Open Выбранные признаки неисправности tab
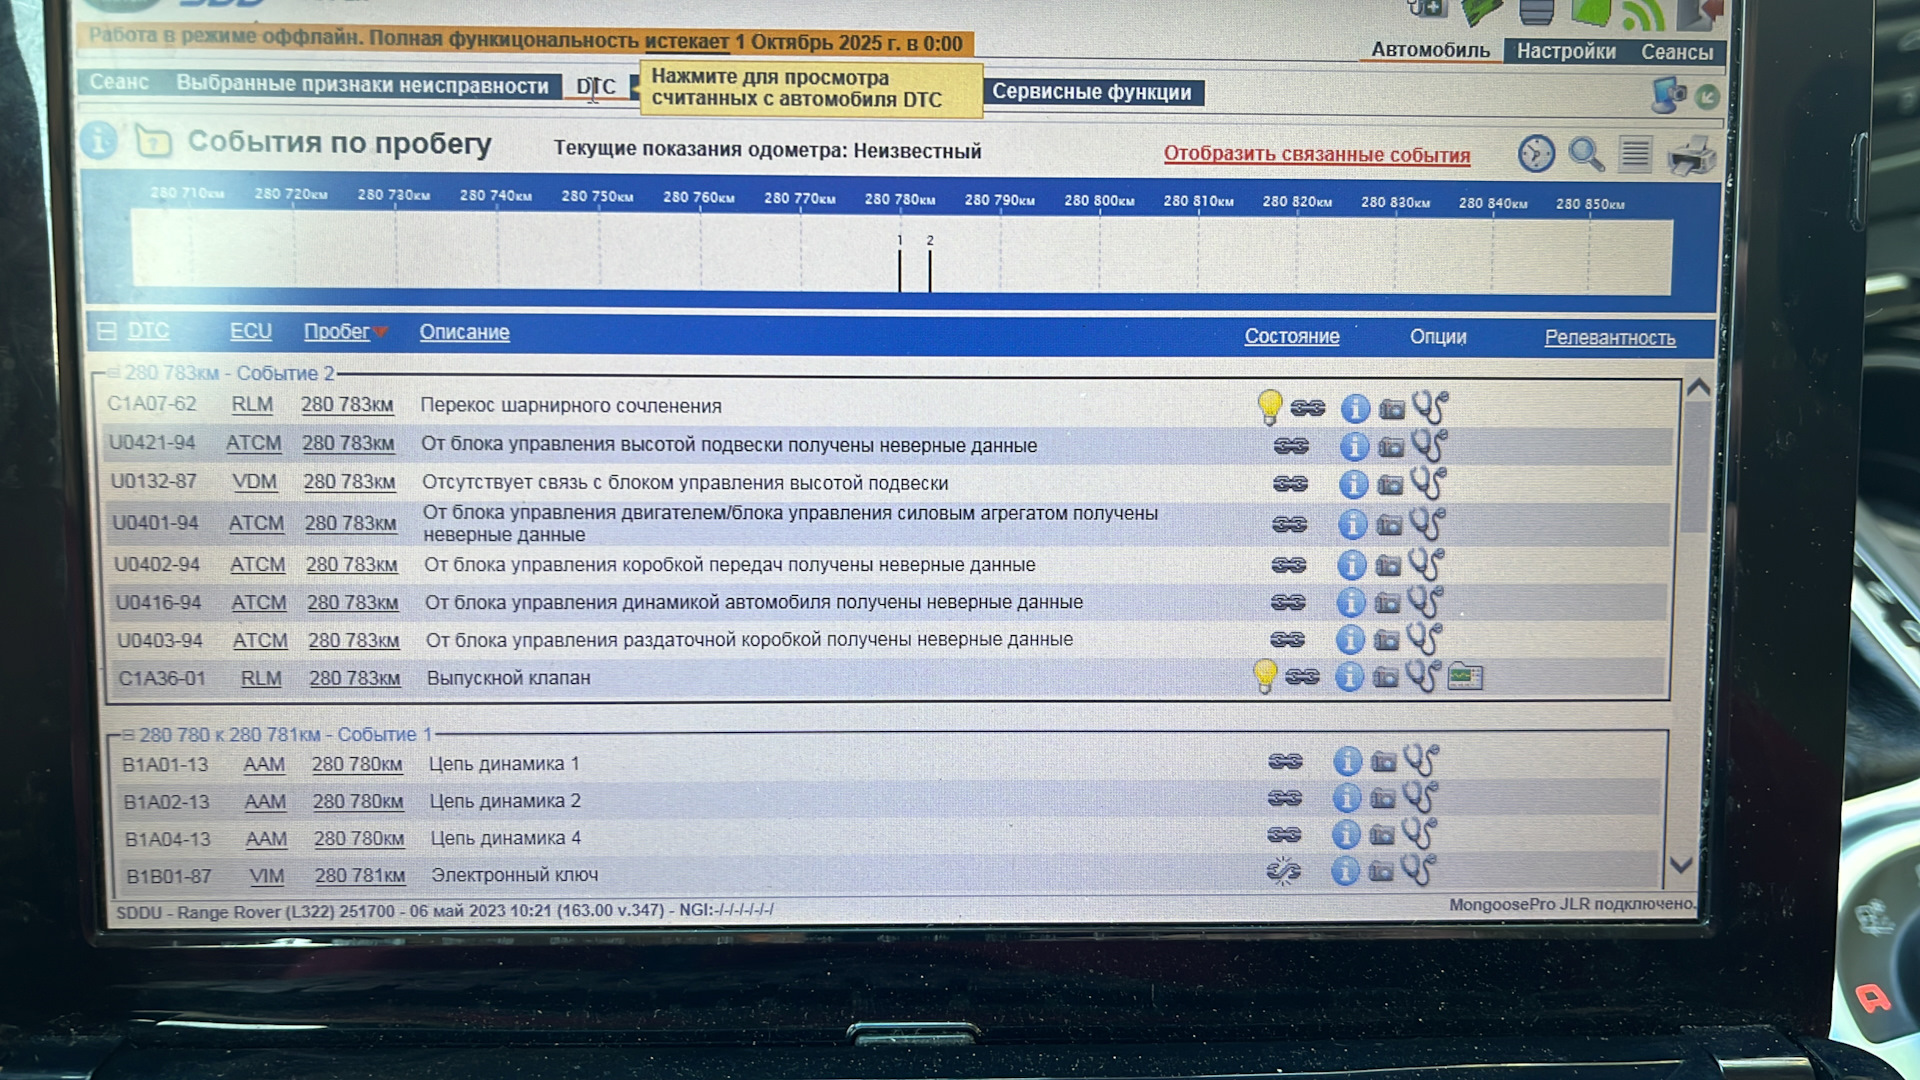This screenshot has width=1920, height=1080. 362,85
